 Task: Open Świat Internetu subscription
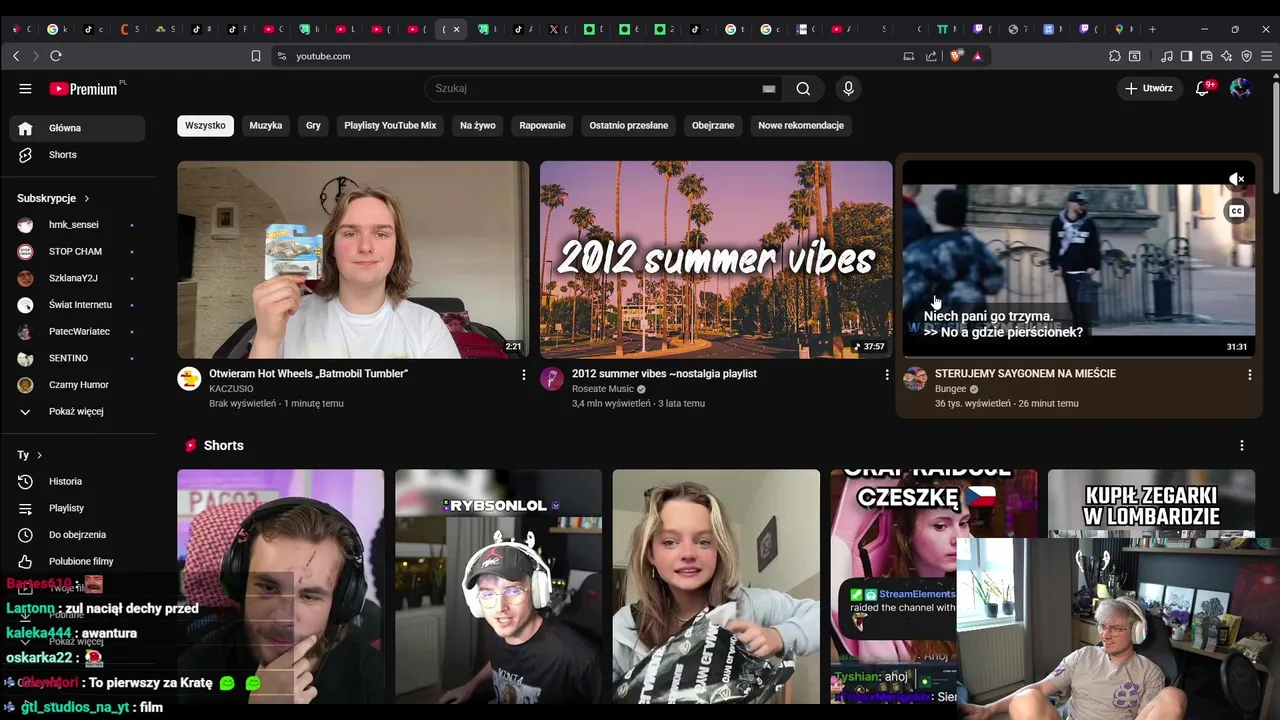[77, 305]
